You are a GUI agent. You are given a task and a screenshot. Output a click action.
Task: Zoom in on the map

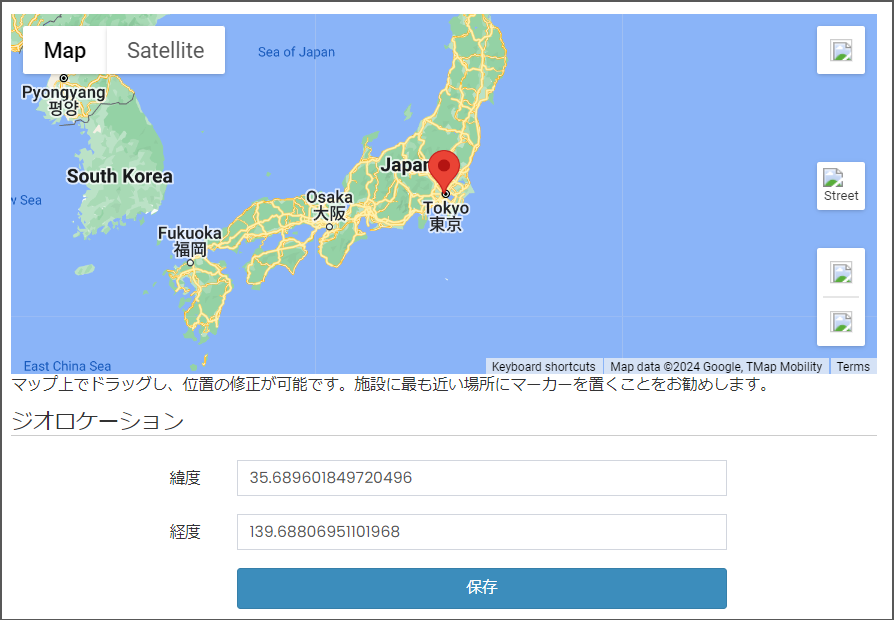(x=840, y=272)
